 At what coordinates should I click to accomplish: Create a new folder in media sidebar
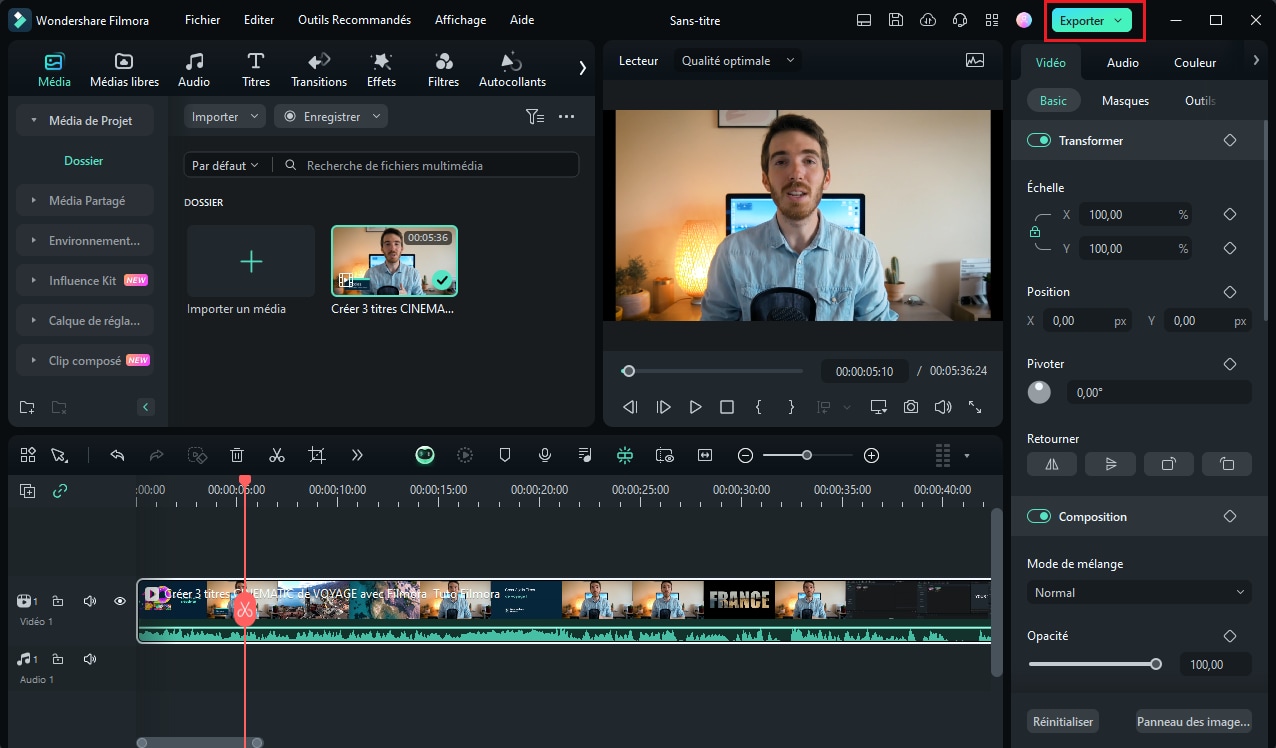(27, 407)
